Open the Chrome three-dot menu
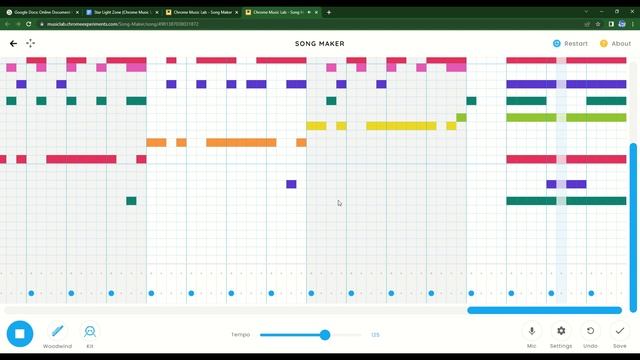Image resolution: width=640 pixels, height=360 pixels. pyautogui.click(x=633, y=24)
